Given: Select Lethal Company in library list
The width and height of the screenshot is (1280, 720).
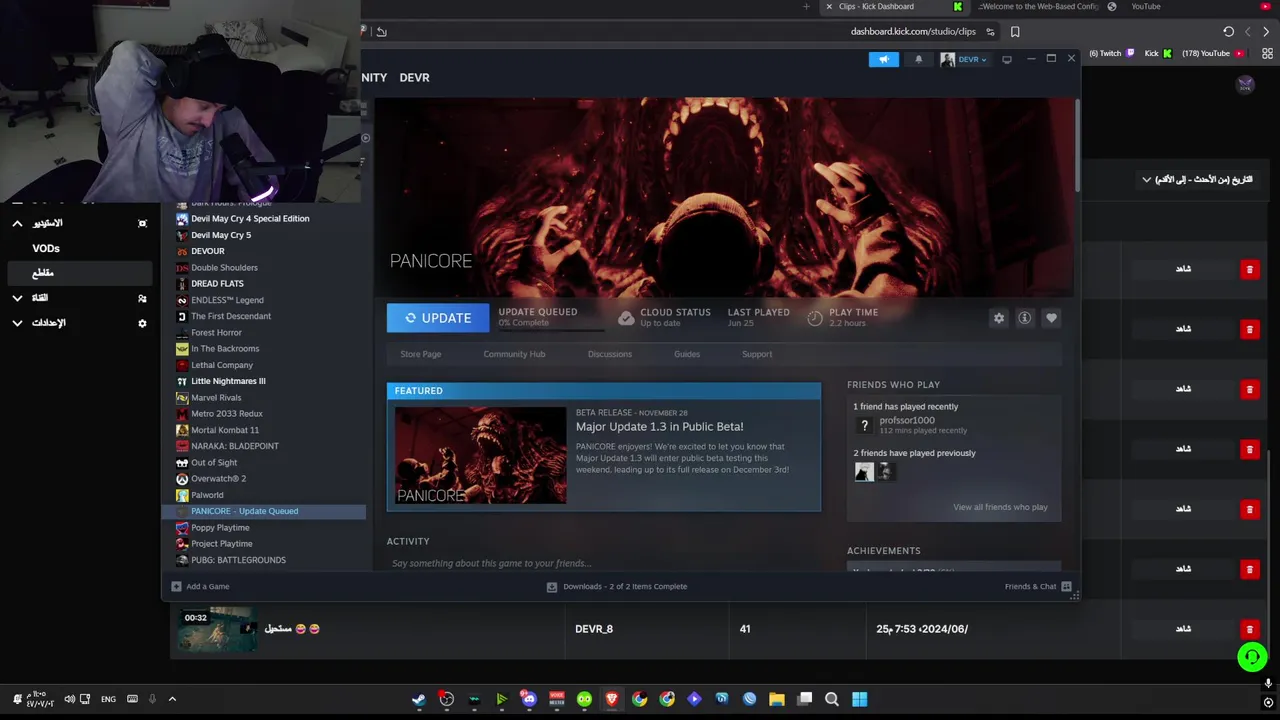Looking at the screenshot, I should tap(222, 365).
